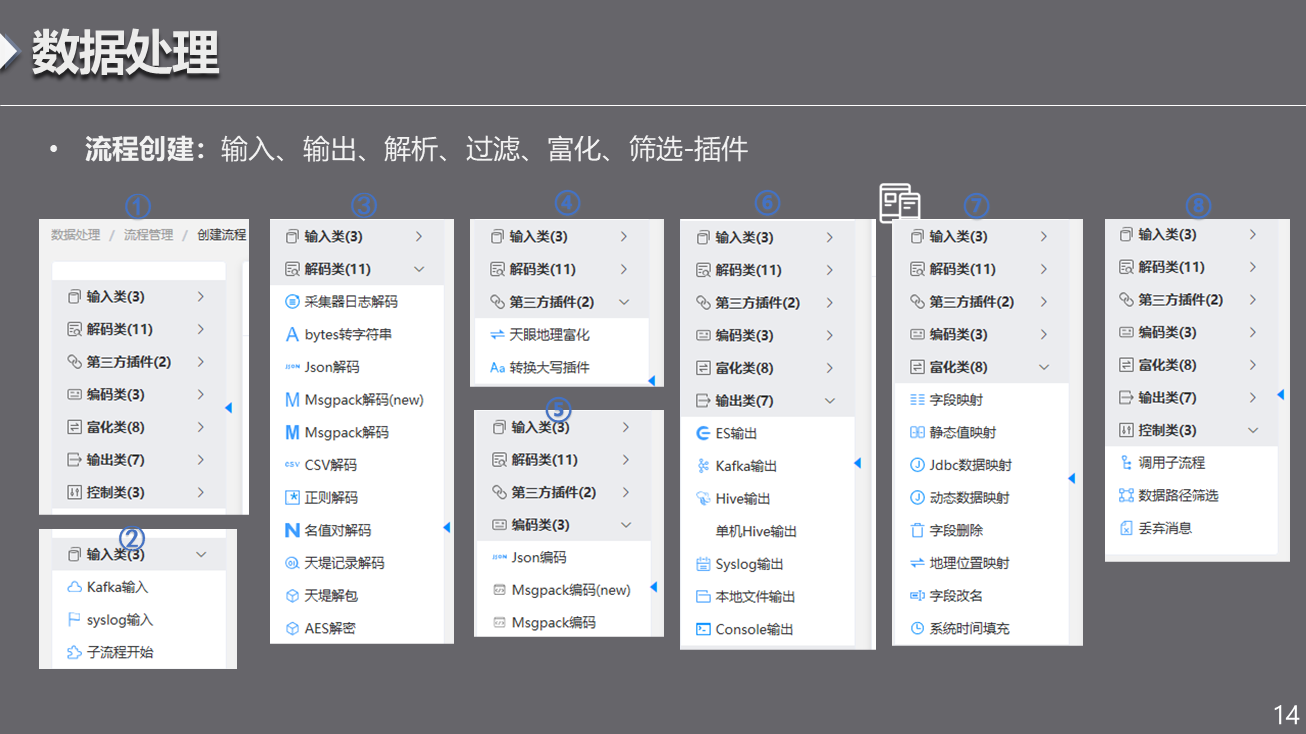Screen dimensions: 1306x734
Task: Click the icon beside 子流程开始
Action: pyautogui.click(x=74, y=652)
